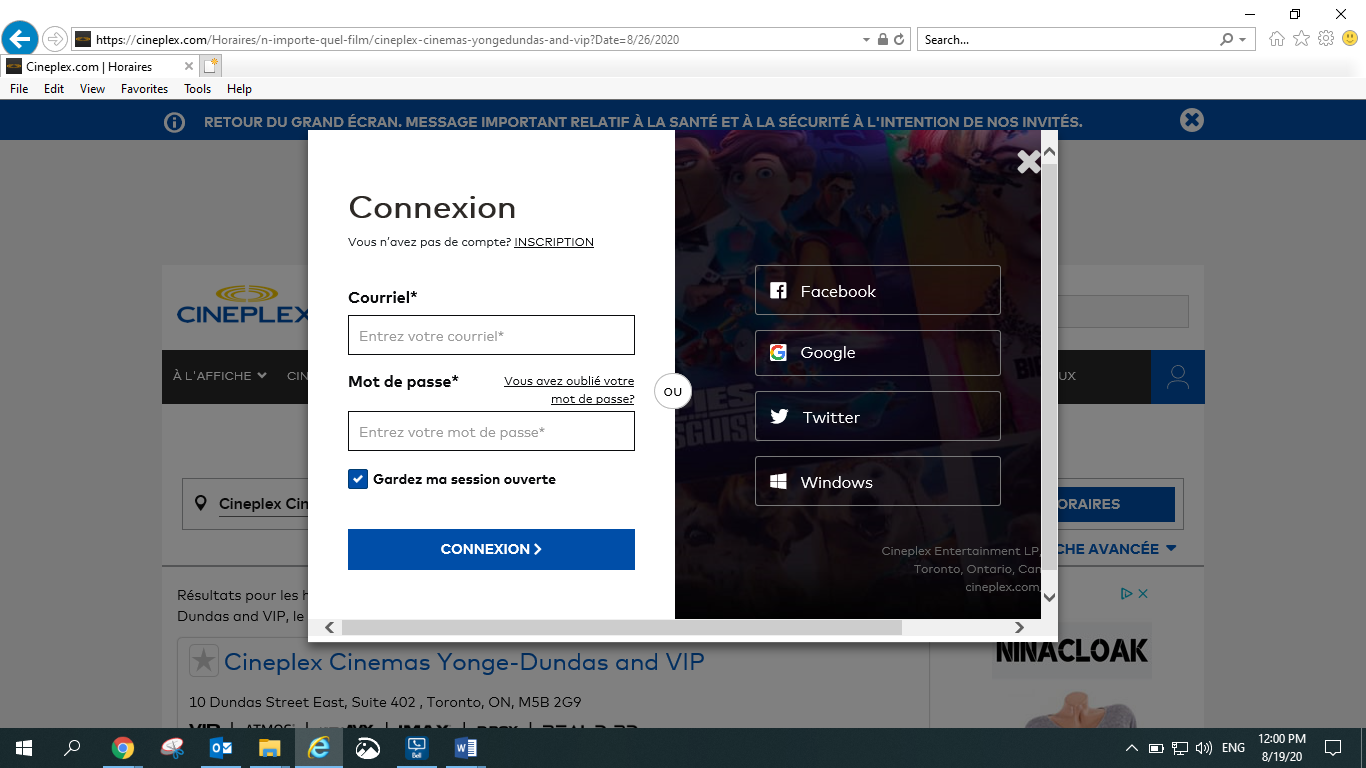
Task: Show hidden system tray icons
Action: point(1131,748)
